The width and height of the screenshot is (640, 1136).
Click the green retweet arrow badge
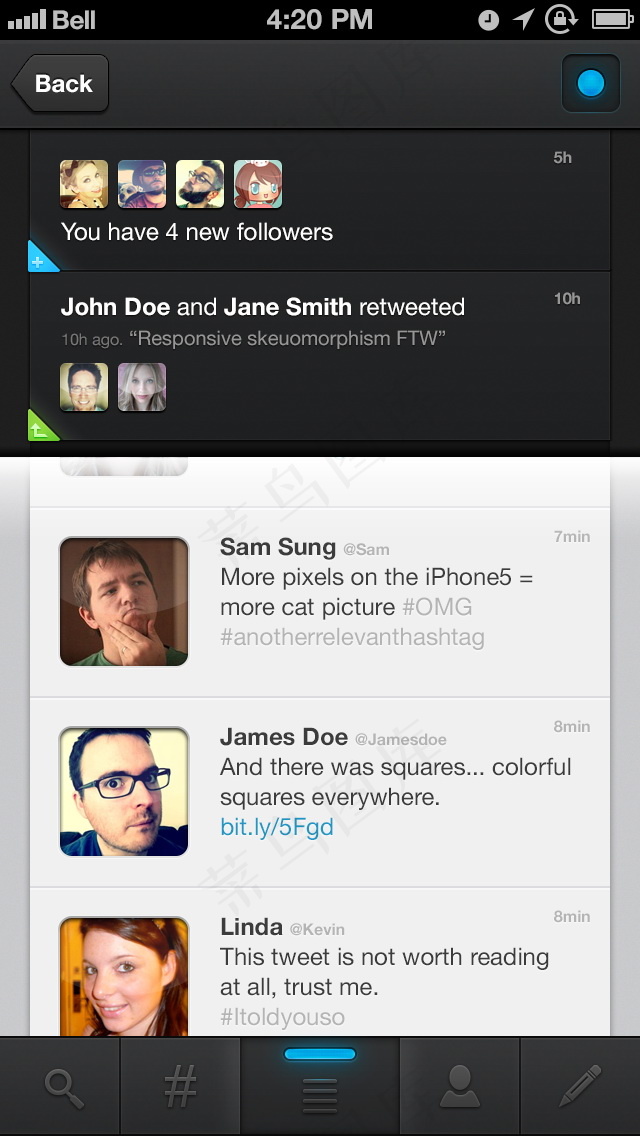[41, 427]
